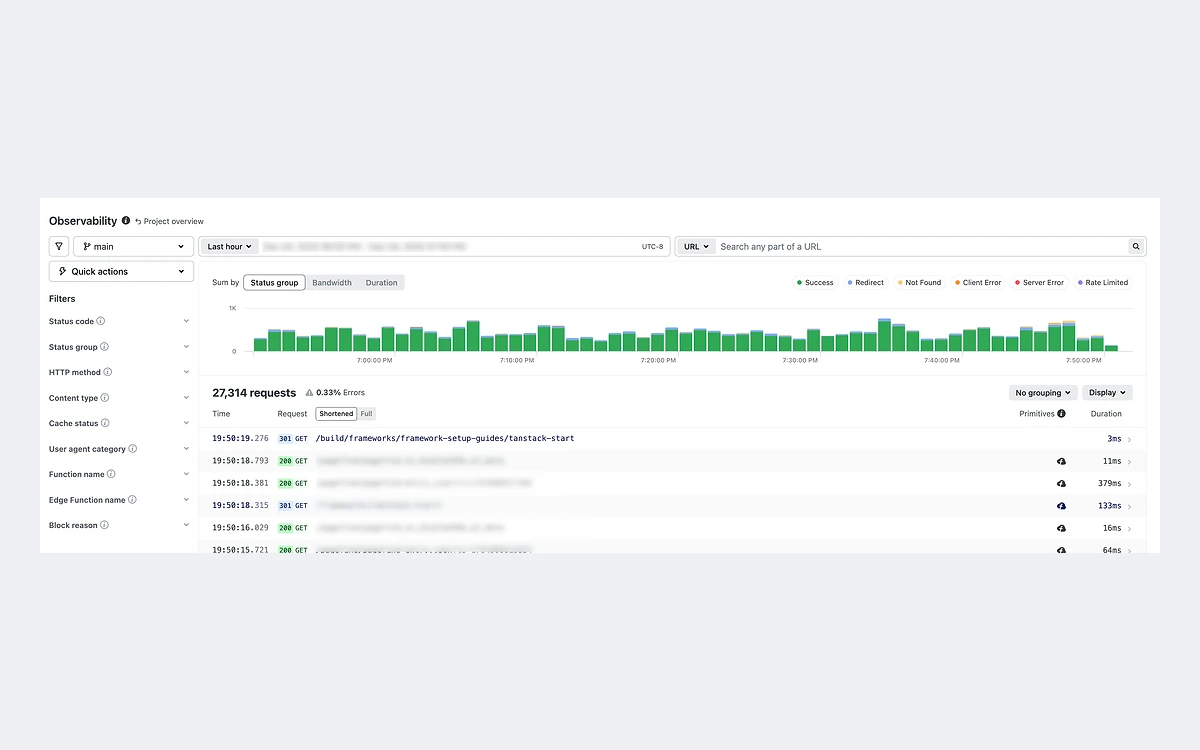1200x750 pixels.
Task: Expand the Status code filter chevron
Action: click(x=186, y=321)
